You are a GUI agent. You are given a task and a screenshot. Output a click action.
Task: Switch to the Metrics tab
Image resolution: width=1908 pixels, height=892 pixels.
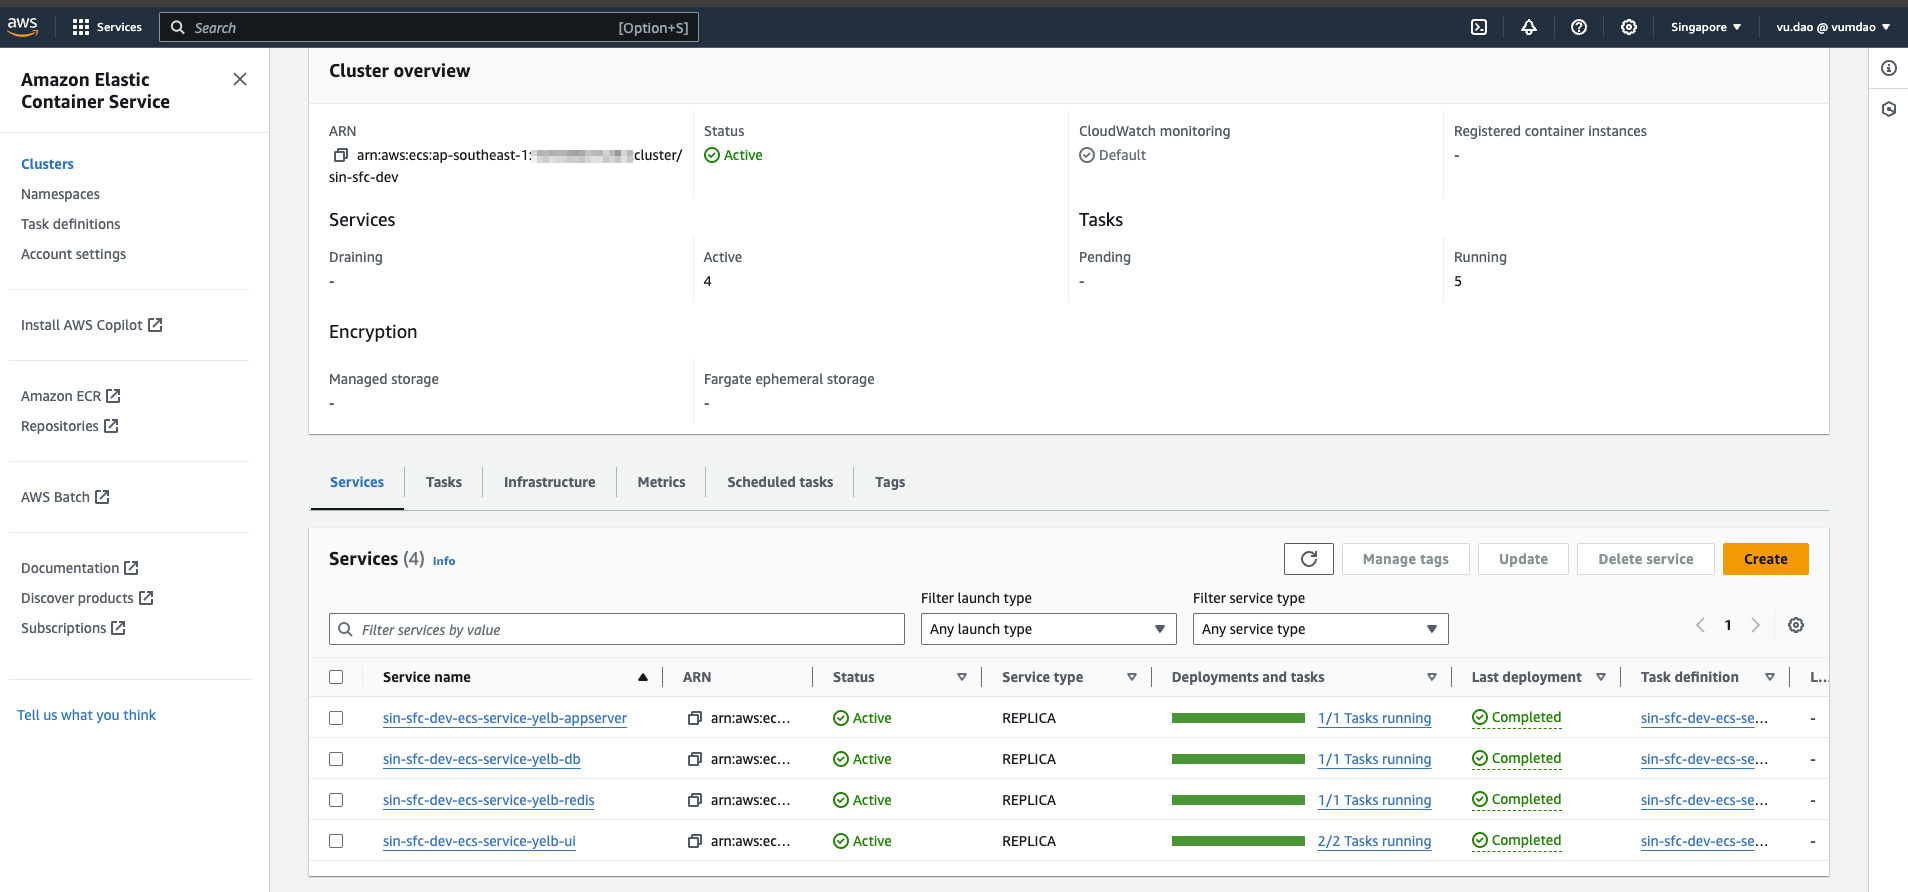click(x=661, y=482)
